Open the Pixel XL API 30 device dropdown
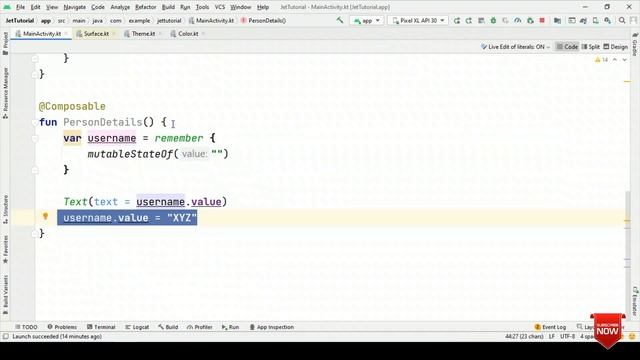640x360 pixels. (418, 20)
